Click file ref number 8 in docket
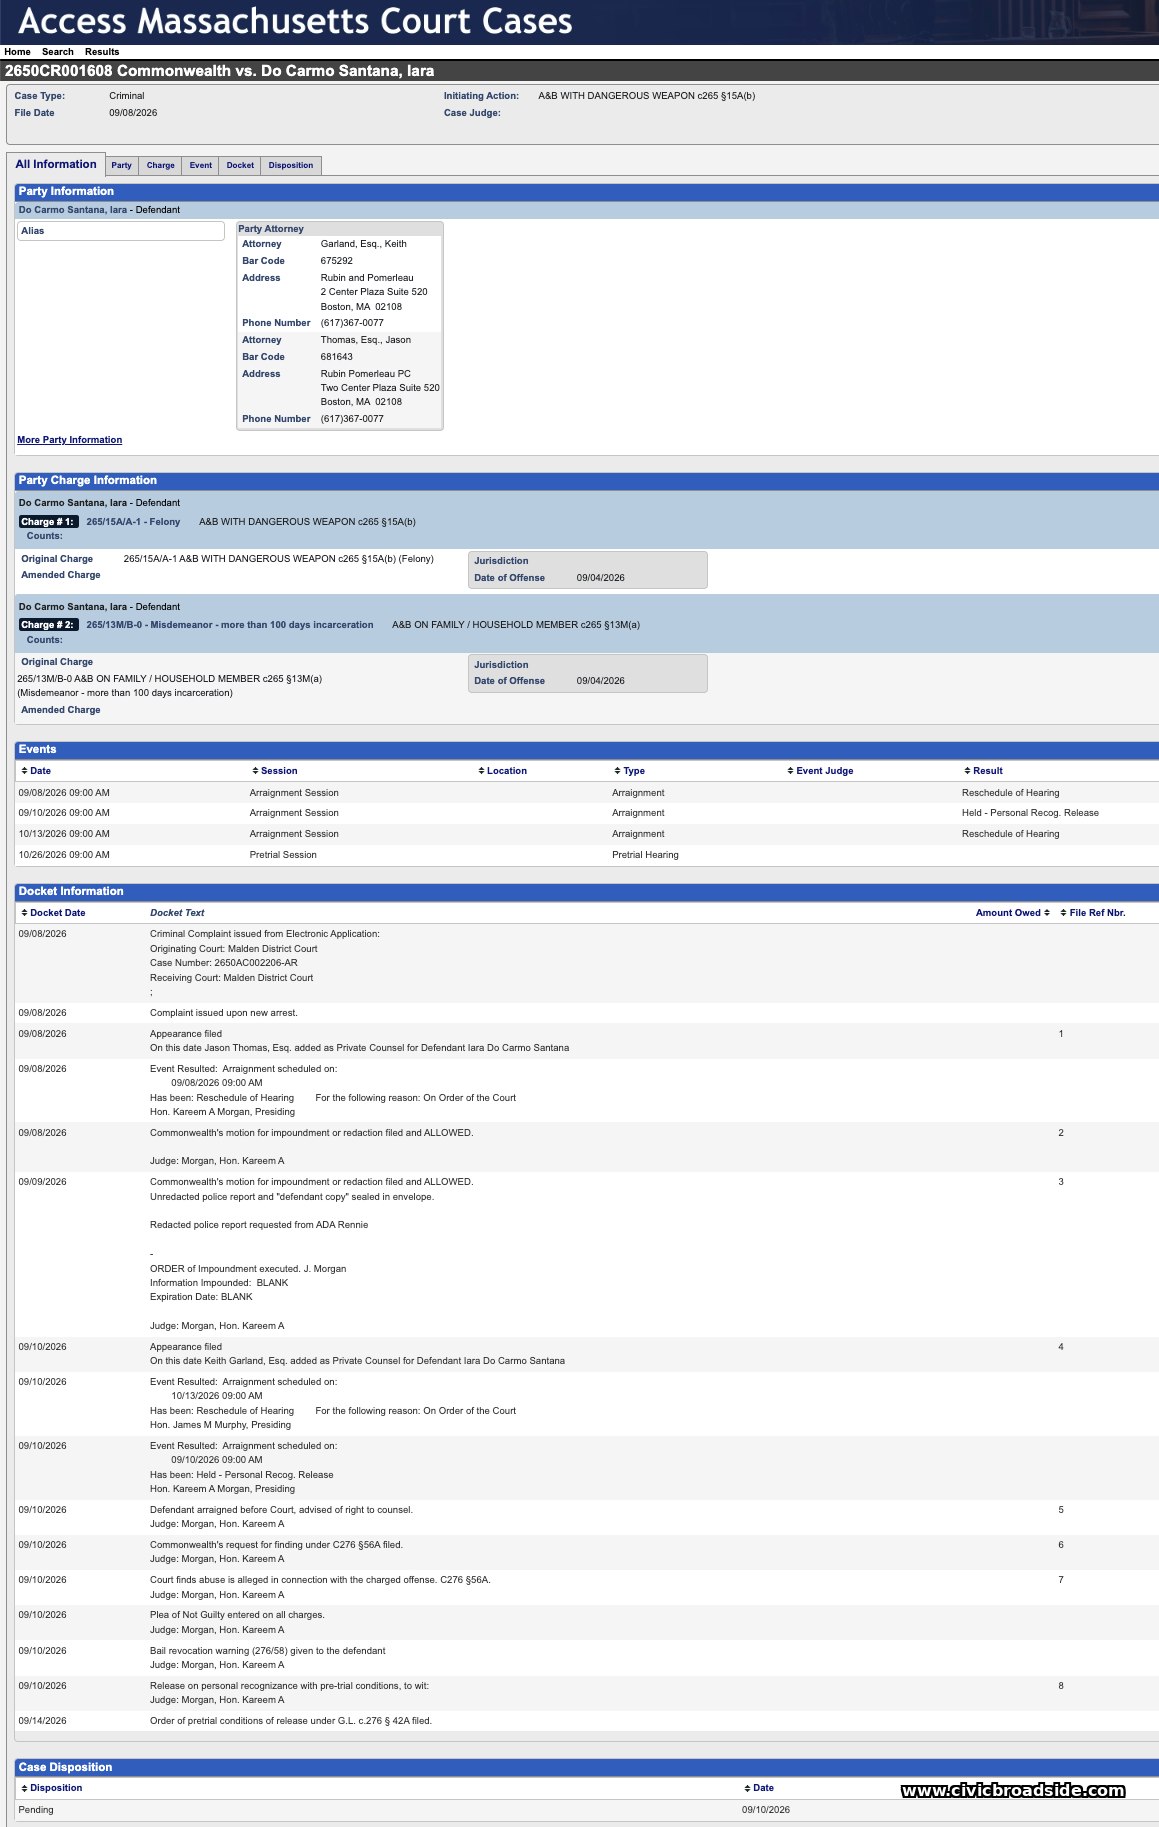The height and width of the screenshot is (1827, 1159). (1061, 1686)
